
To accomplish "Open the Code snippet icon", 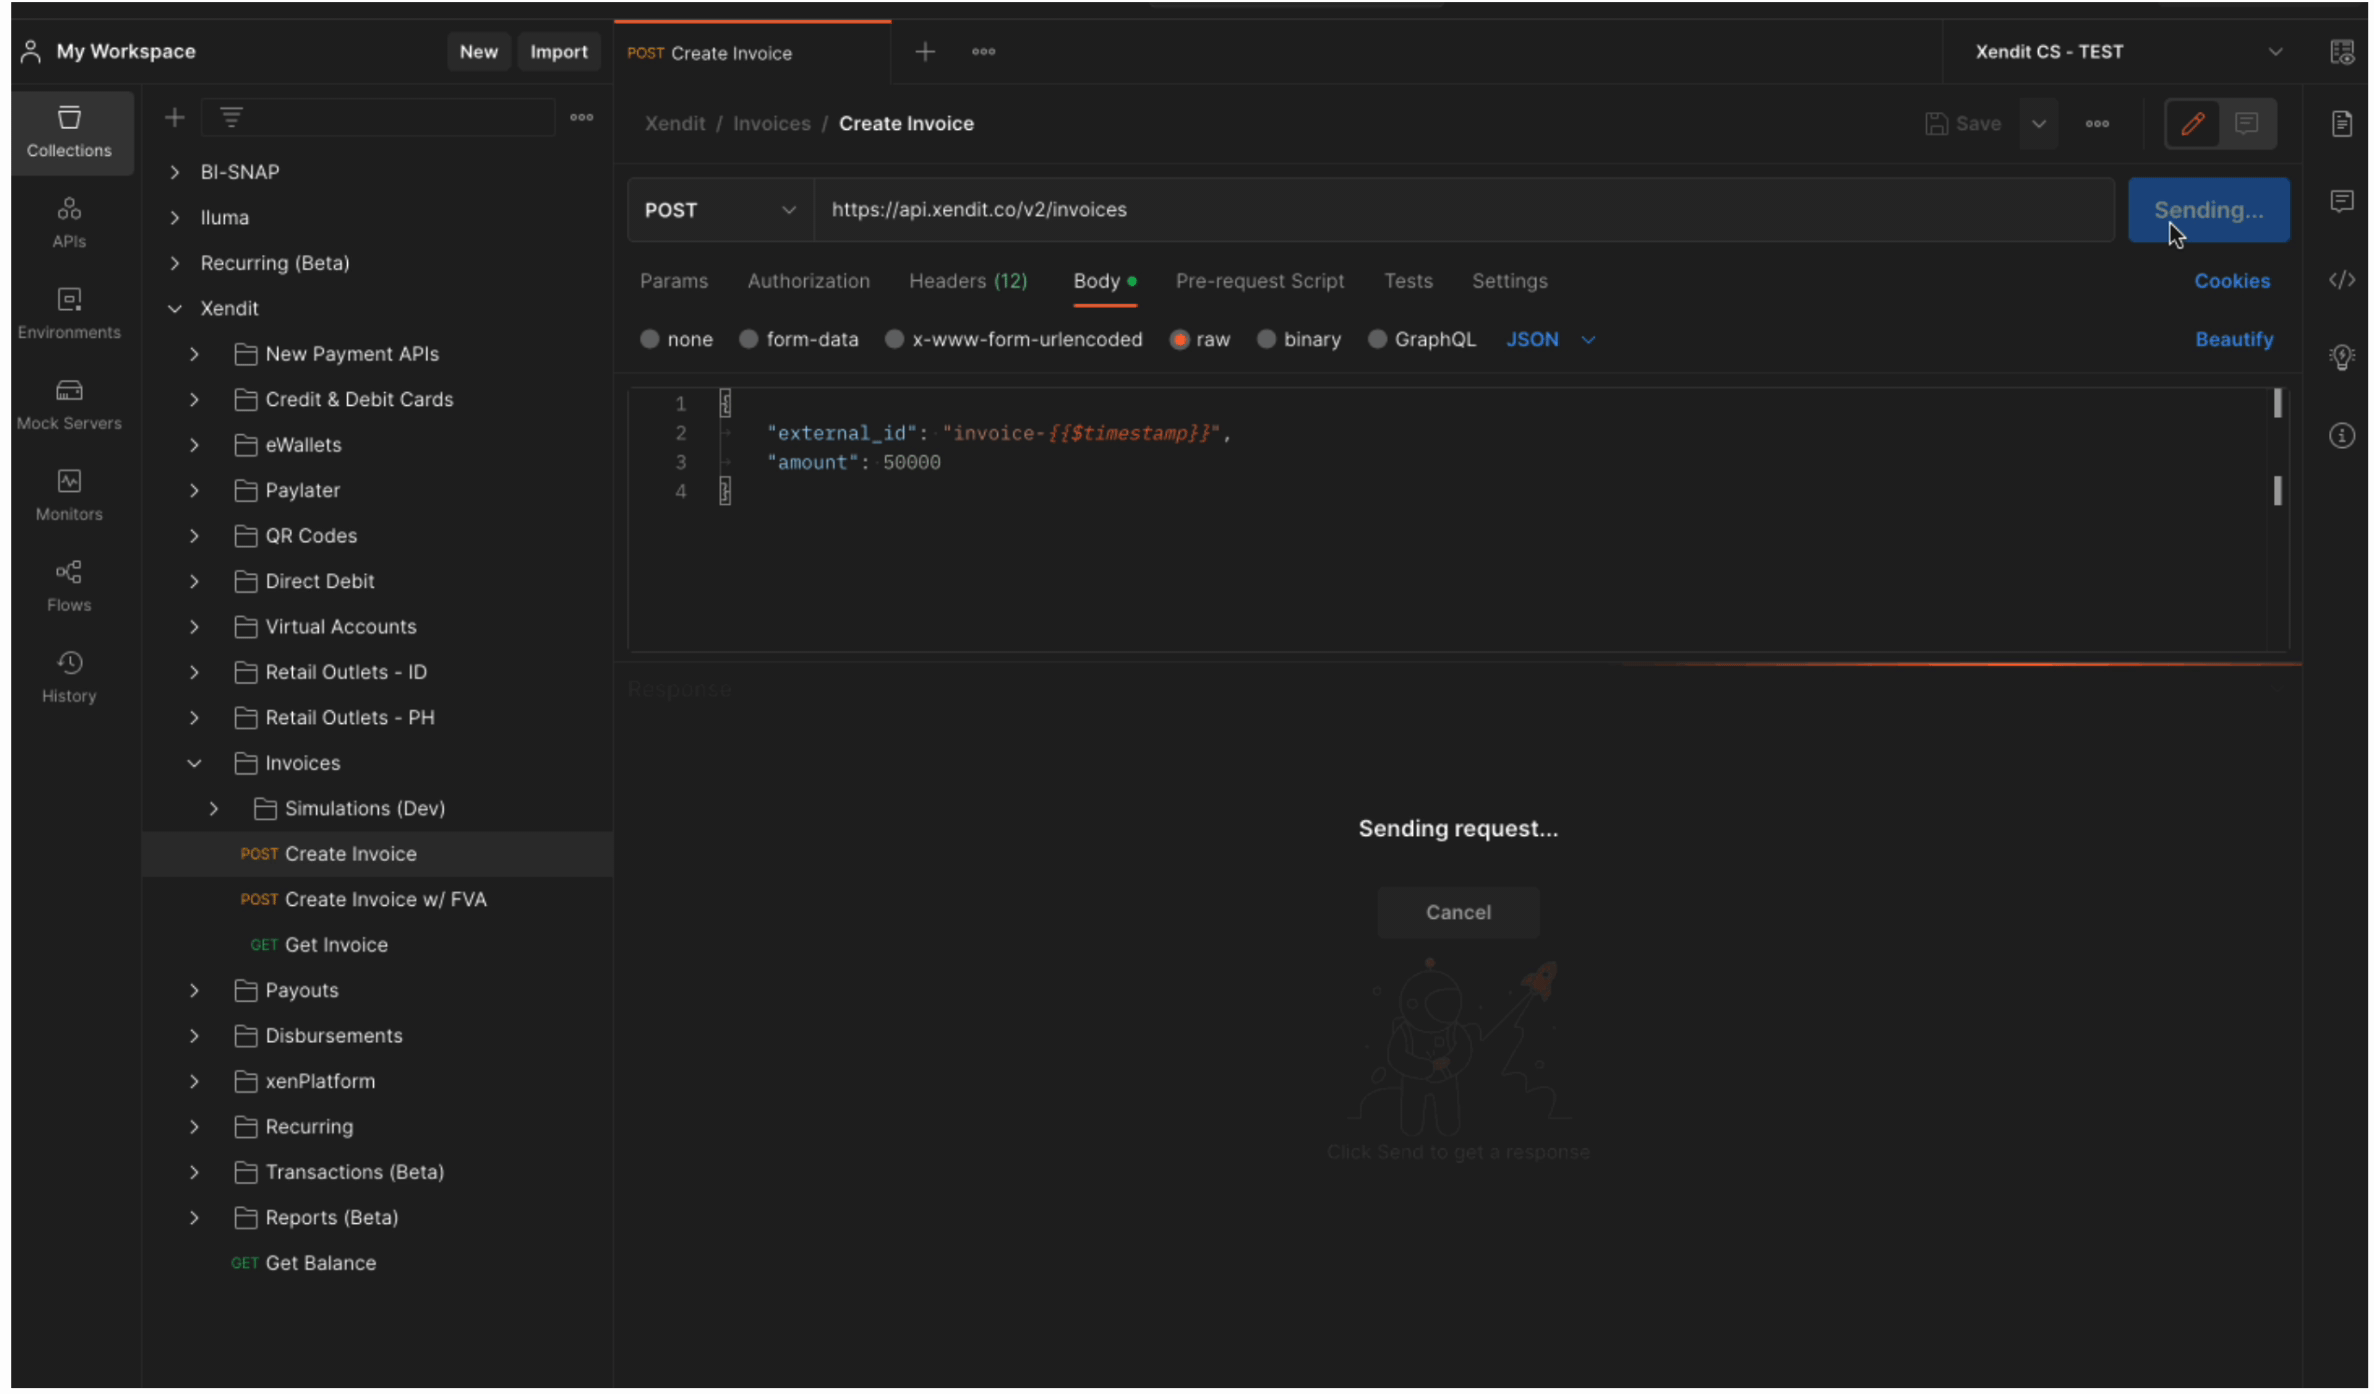I will [x=2342, y=280].
